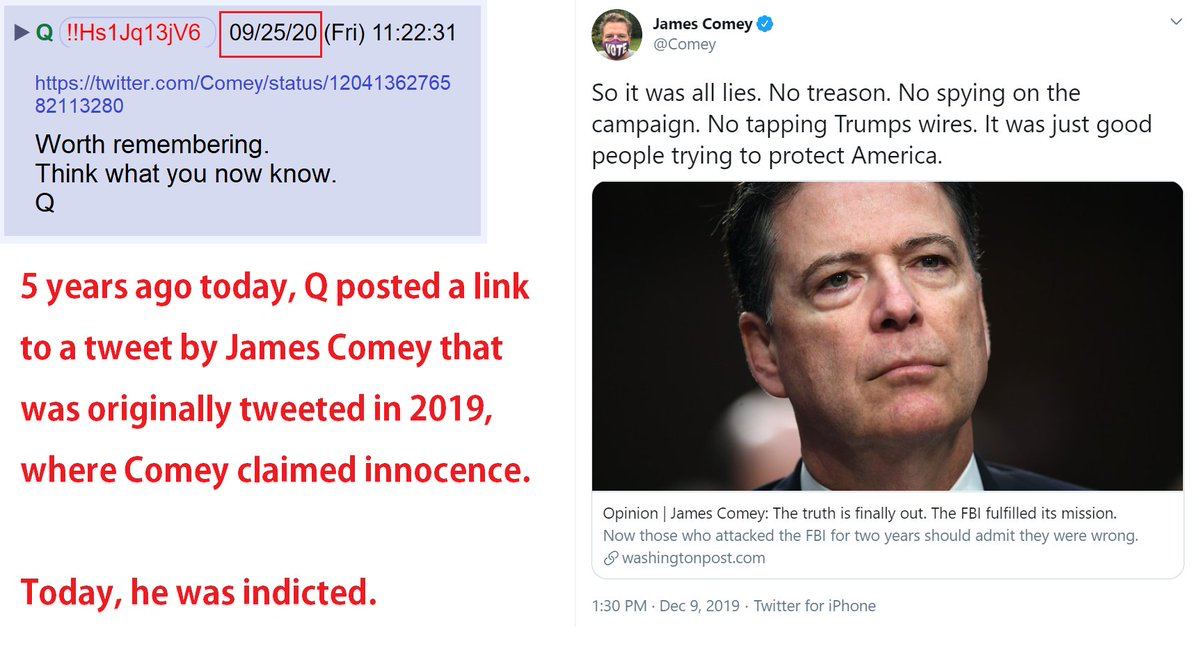
Task: Open the @Comey handle
Action: pyautogui.click(x=684, y=45)
